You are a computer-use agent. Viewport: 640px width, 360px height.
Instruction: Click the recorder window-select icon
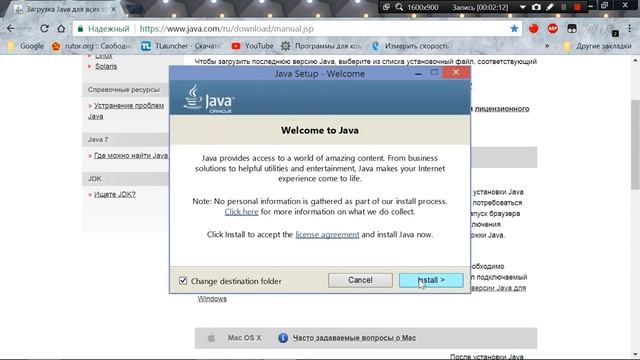(x=386, y=7)
